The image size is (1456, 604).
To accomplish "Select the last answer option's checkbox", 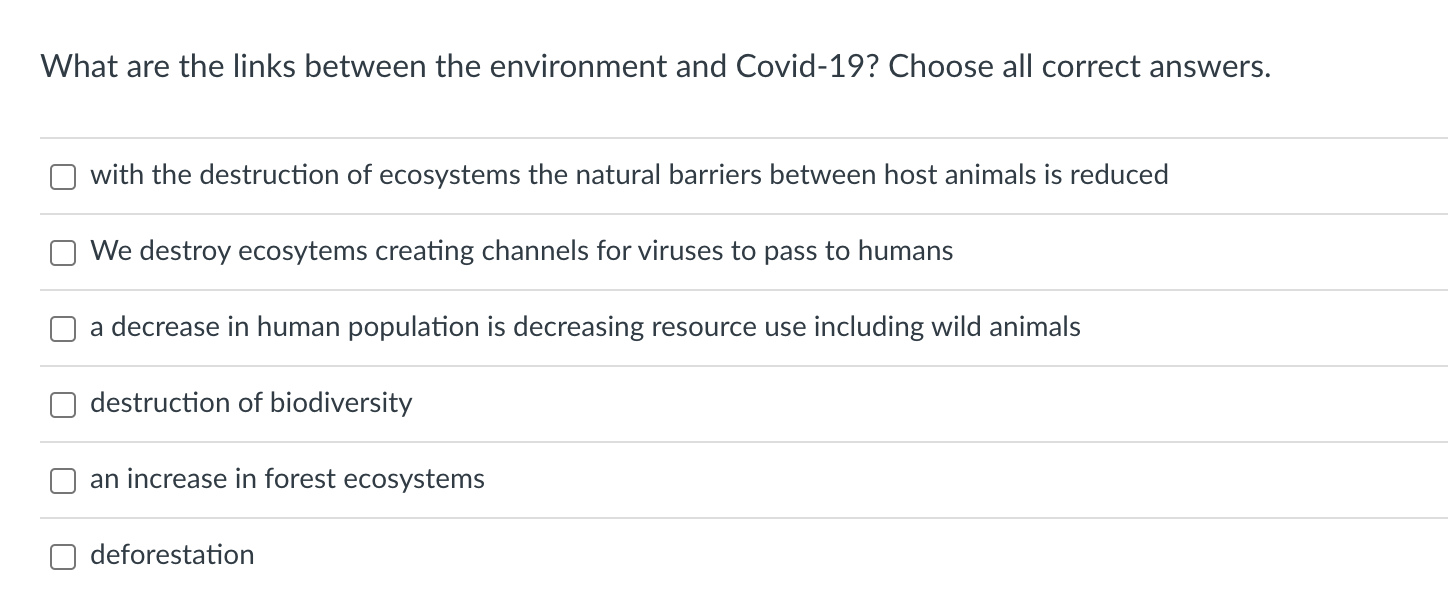I will coord(63,556).
